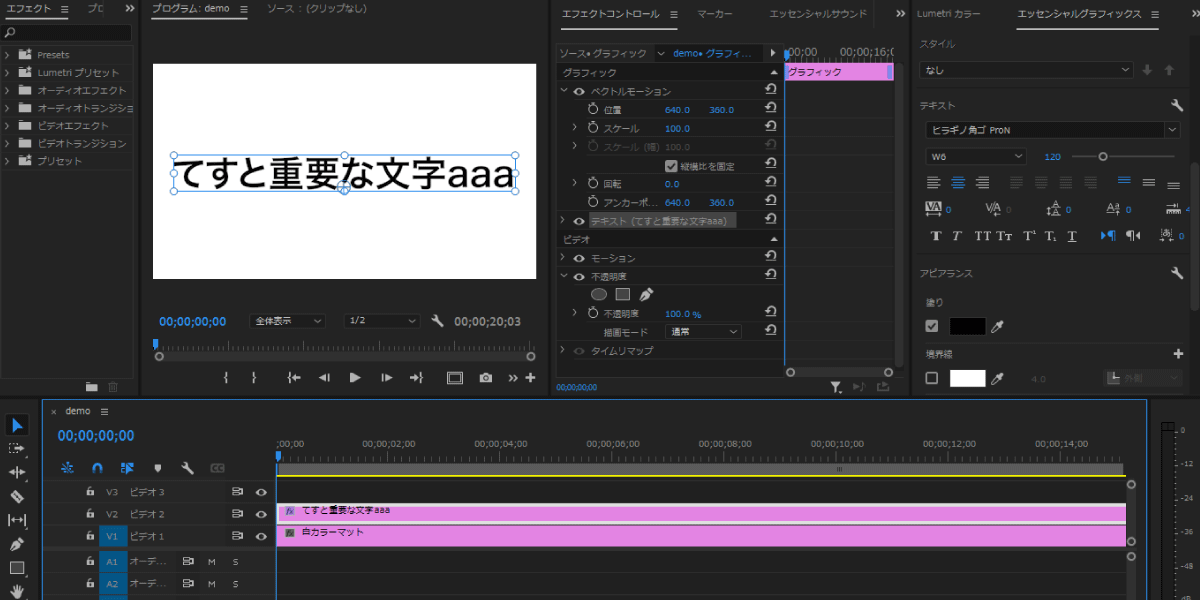Step forward one frame in program monitor
The width and height of the screenshot is (1200, 600).
[x=386, y=377]
